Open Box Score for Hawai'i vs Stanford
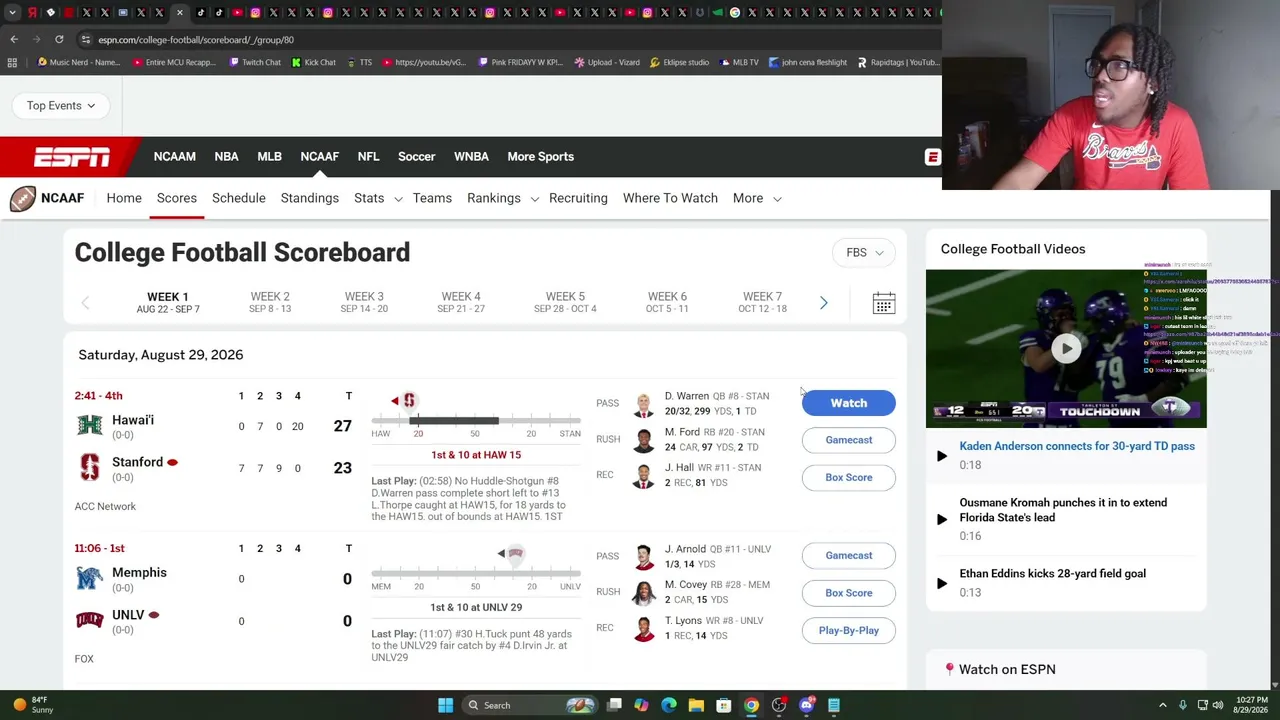The image size is (1280, 720). pyautogui.click(x=848, y=477)
